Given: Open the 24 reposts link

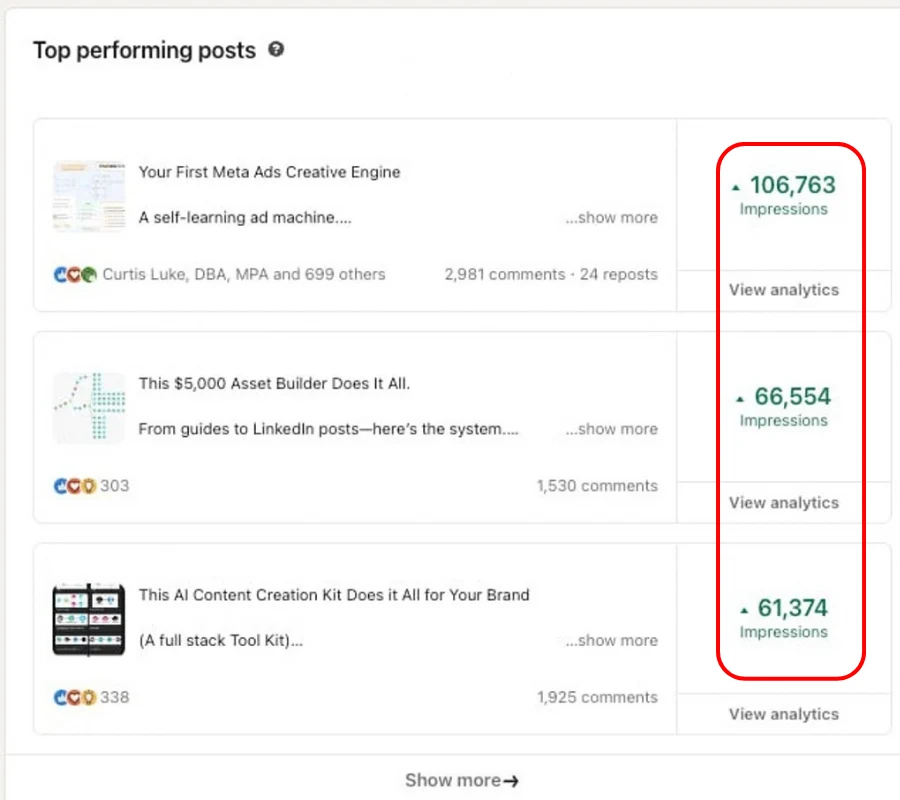Looking at the screenshot, I should coord(618,274).
